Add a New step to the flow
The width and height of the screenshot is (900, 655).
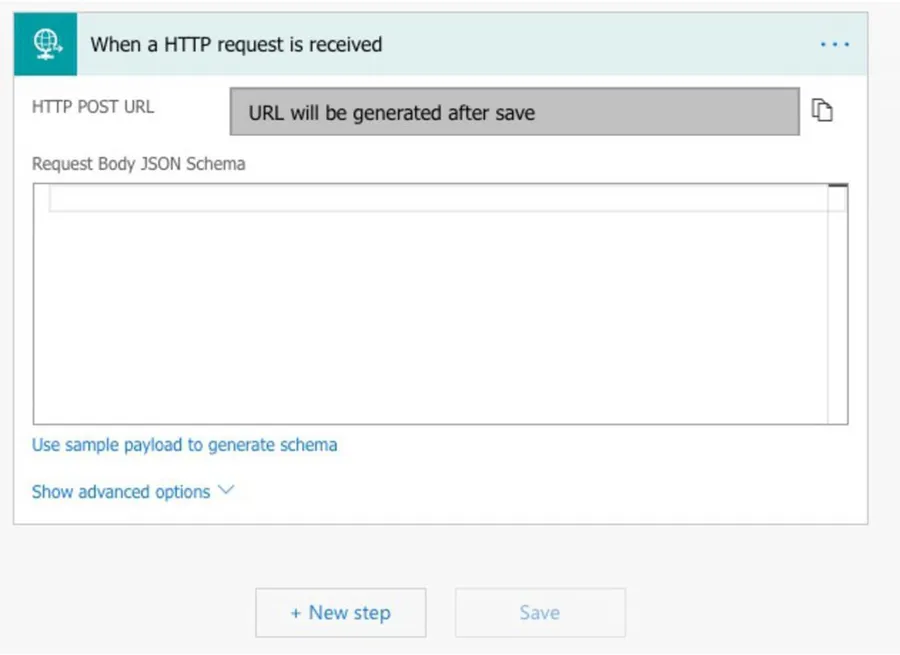coord(340,613)
